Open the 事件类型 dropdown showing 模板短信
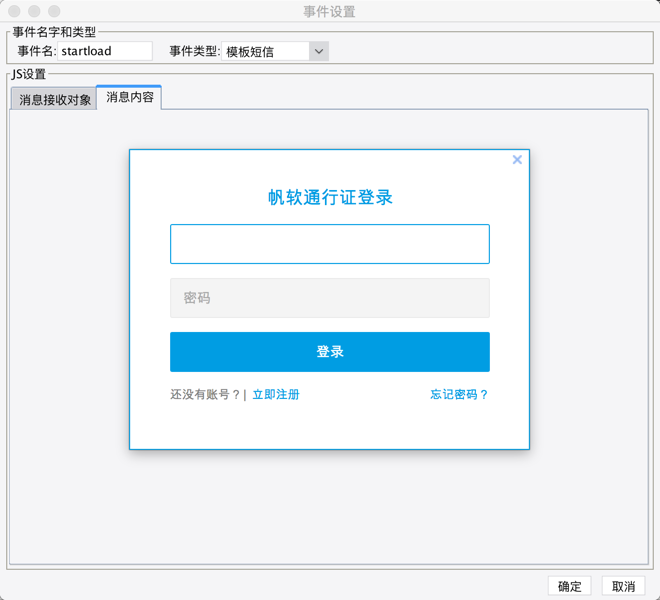Screen dimensions: 660x600 (x=275, y=51)
